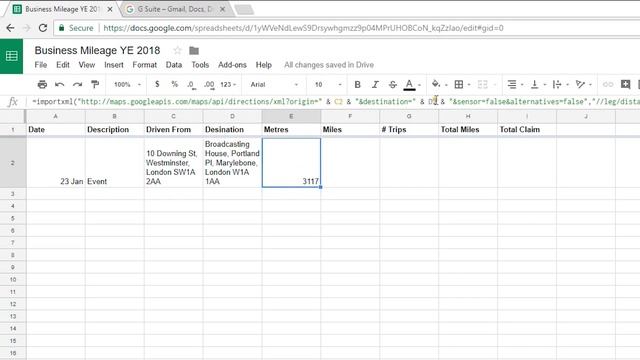Star the Business Mileage document
Viewport: 640px width, 360px height.
[177, 51]
